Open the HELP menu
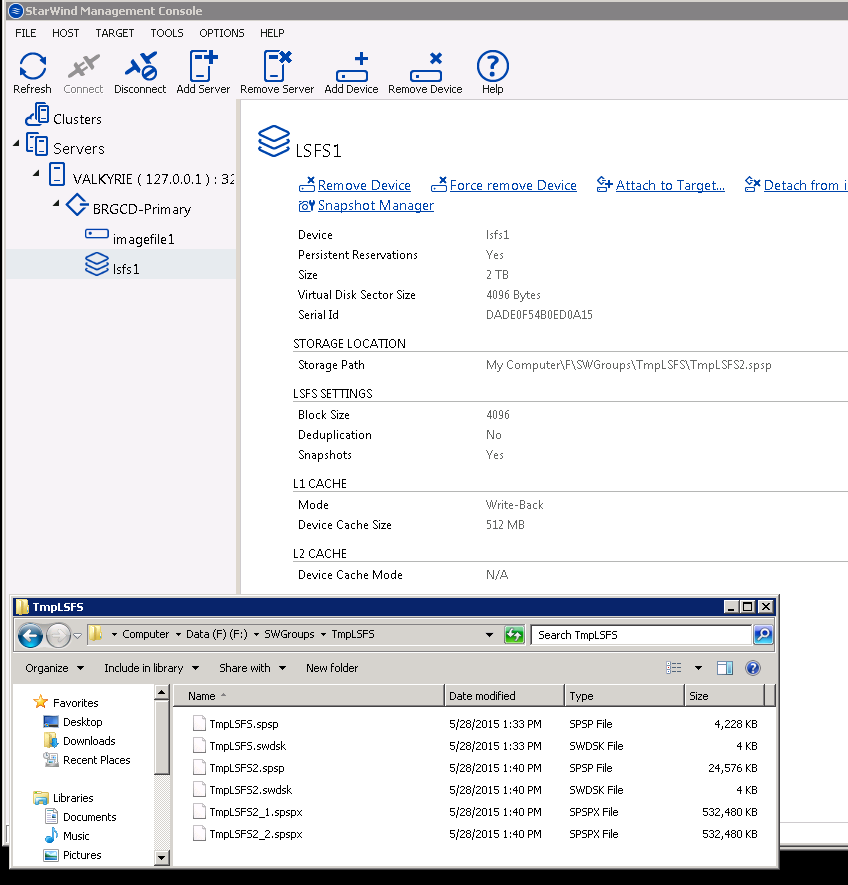 click(x=272, y=33)
